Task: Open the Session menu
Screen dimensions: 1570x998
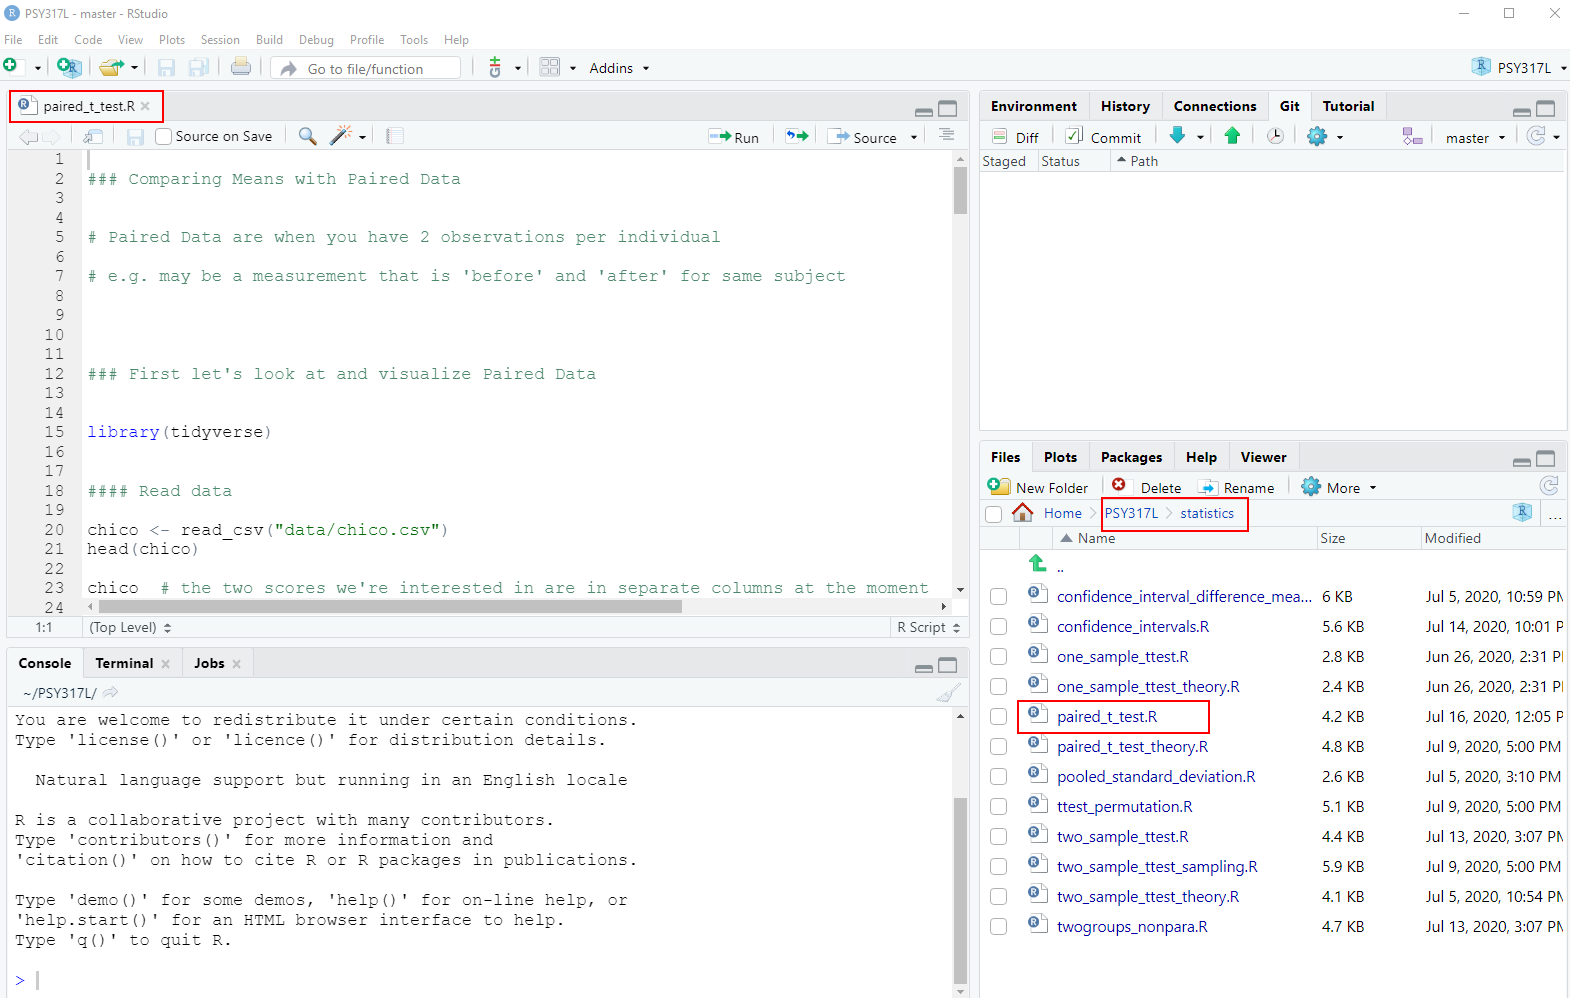Action: click(220, 40)
